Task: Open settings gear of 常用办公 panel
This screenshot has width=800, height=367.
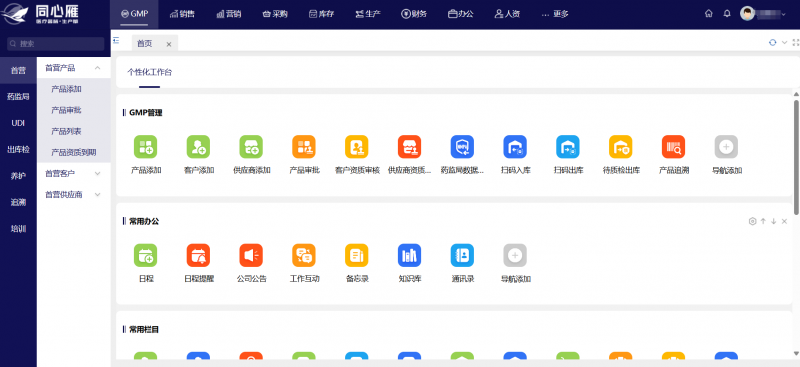Action: [x=752, y=221]
